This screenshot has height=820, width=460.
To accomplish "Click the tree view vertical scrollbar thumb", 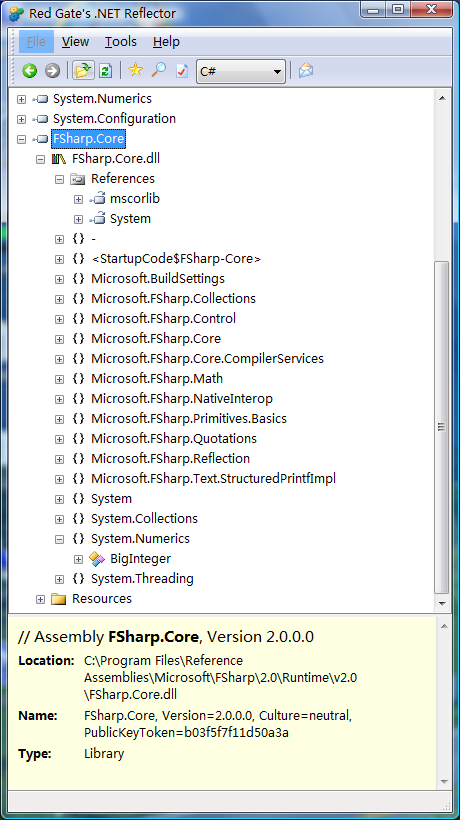I will pos(442,427).
